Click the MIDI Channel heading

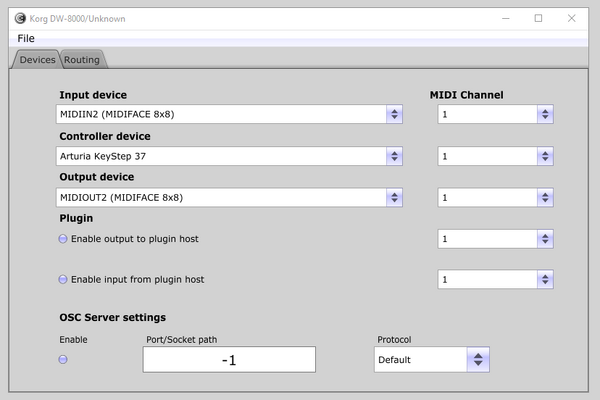466,95
